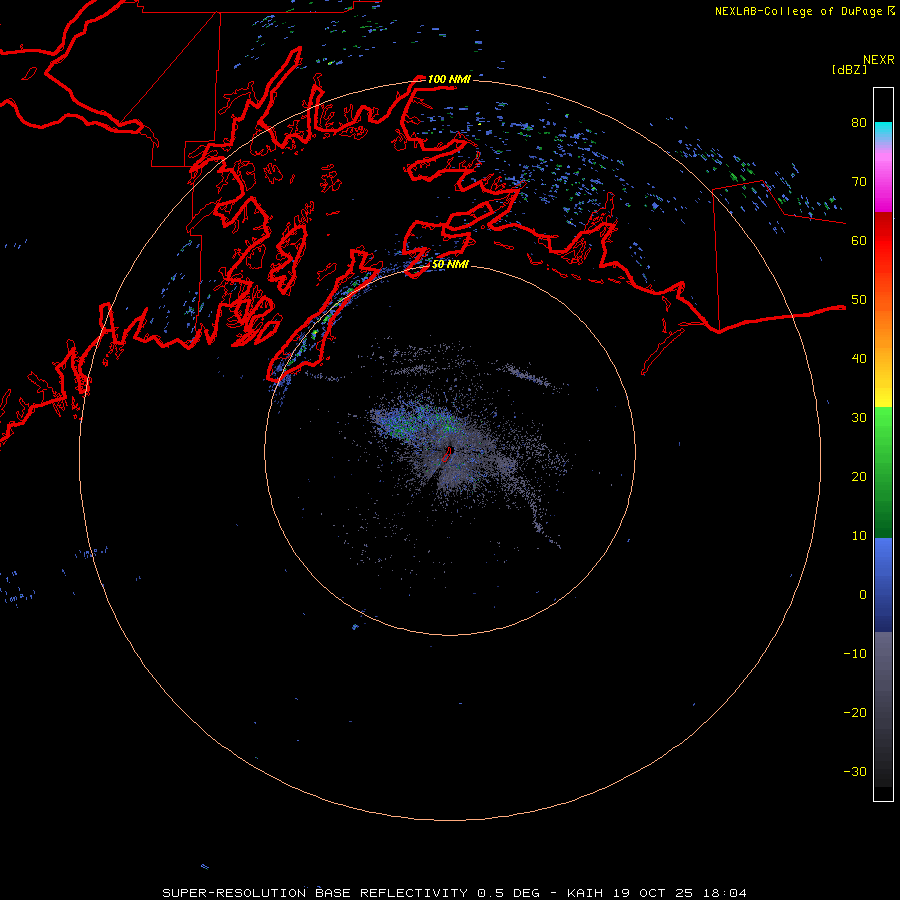Click the NEXR legend title
This screenshot has height=900, width=900.
[x=879, y=60]
